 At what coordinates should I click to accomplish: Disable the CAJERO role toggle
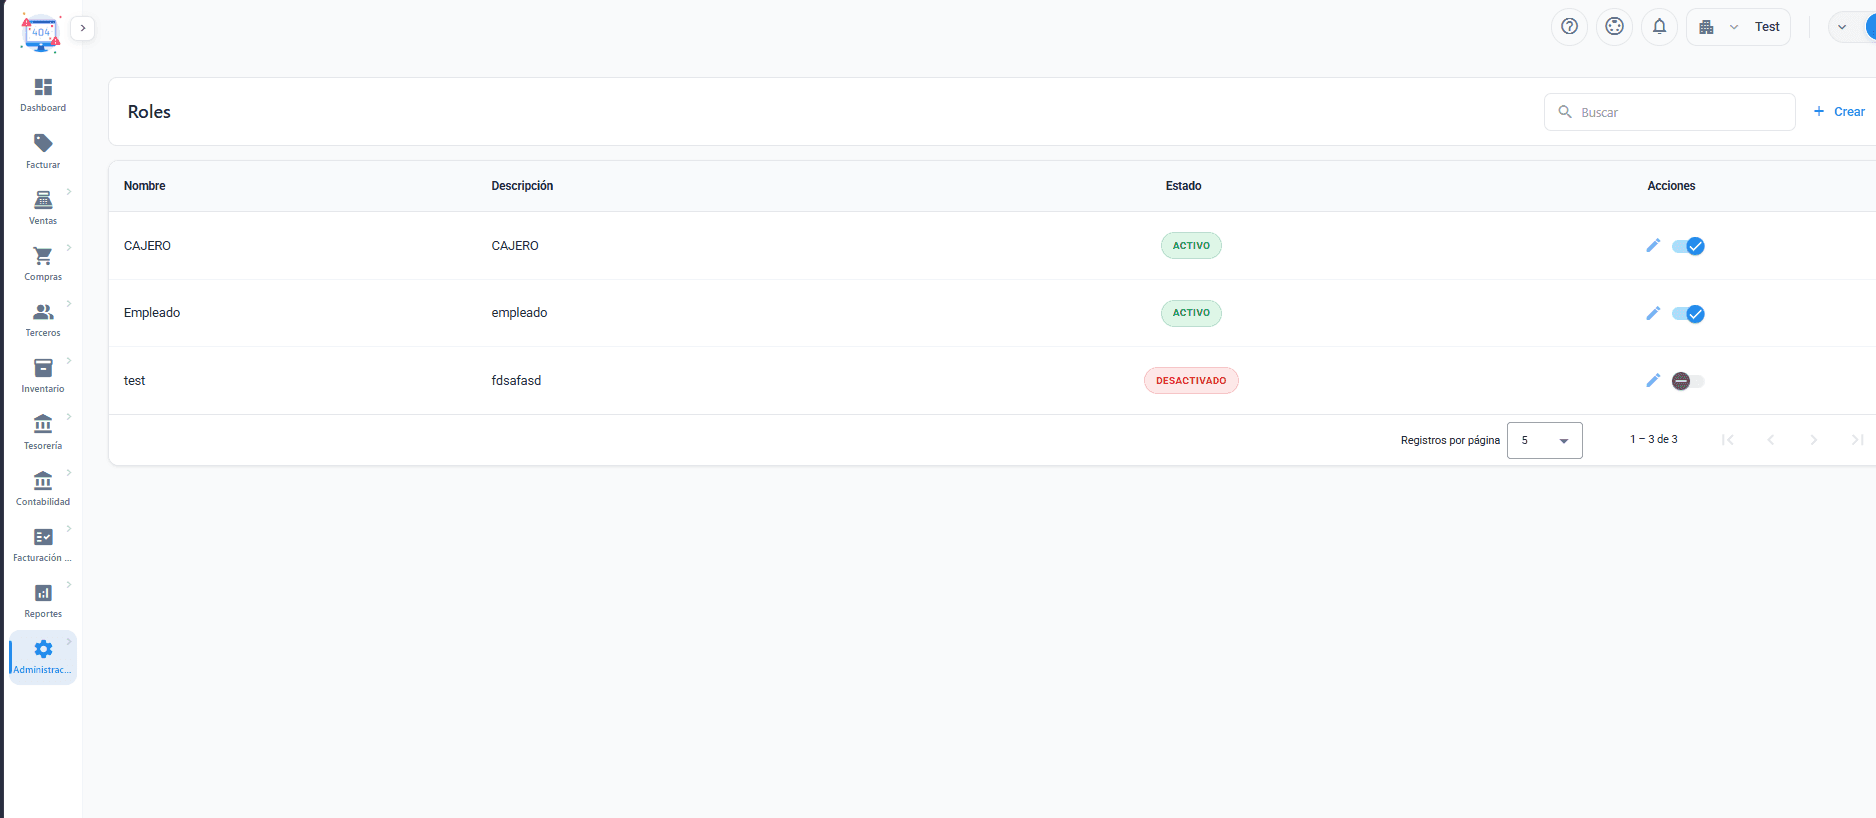pyautogui.click(x=1688, y=246)
